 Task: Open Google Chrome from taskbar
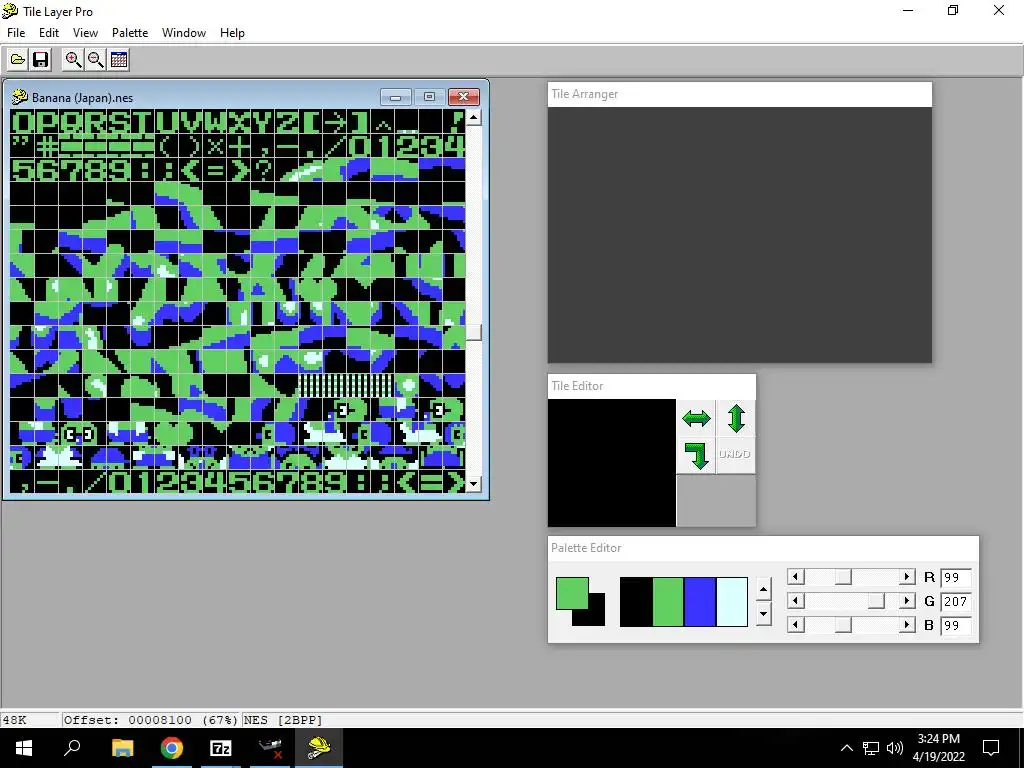172,748
